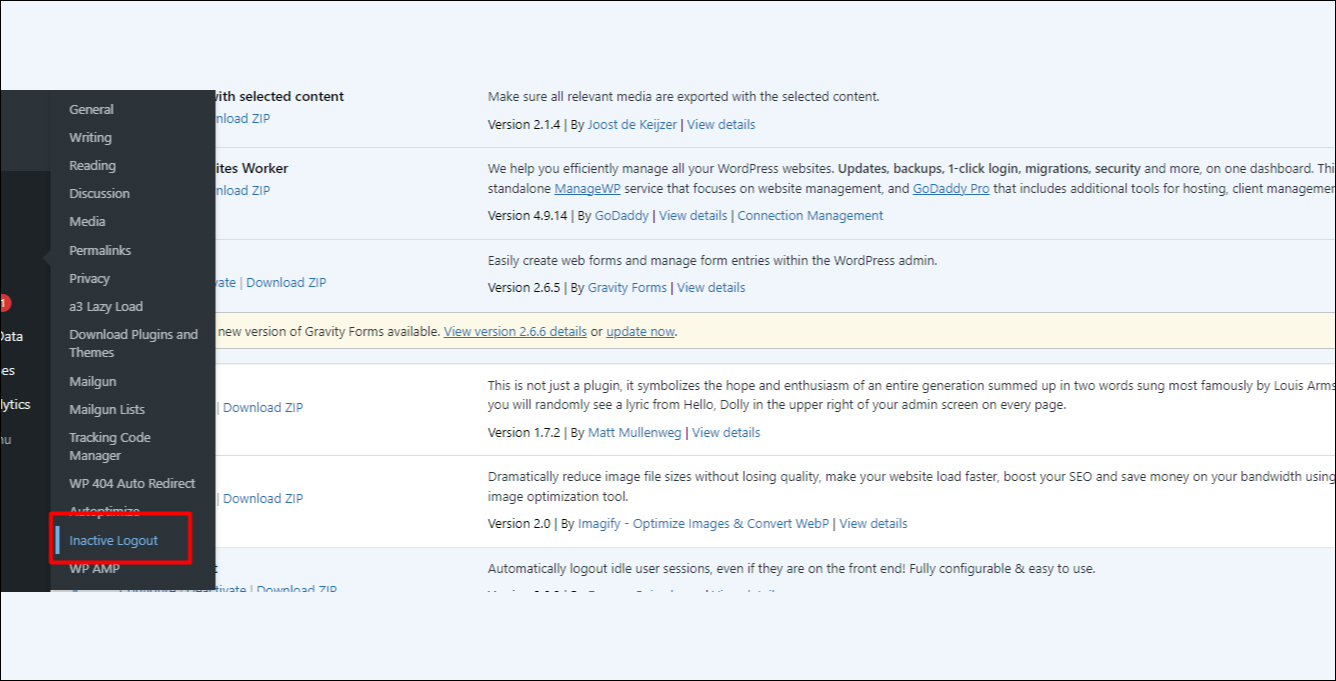
Task: Open Connection Management link
Action: (810, 215)
